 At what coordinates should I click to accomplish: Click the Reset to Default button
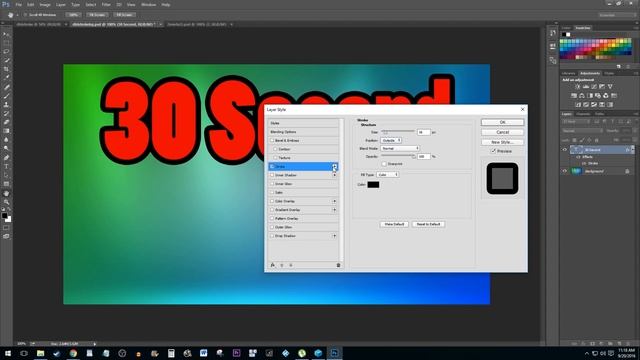click(428, 224)
